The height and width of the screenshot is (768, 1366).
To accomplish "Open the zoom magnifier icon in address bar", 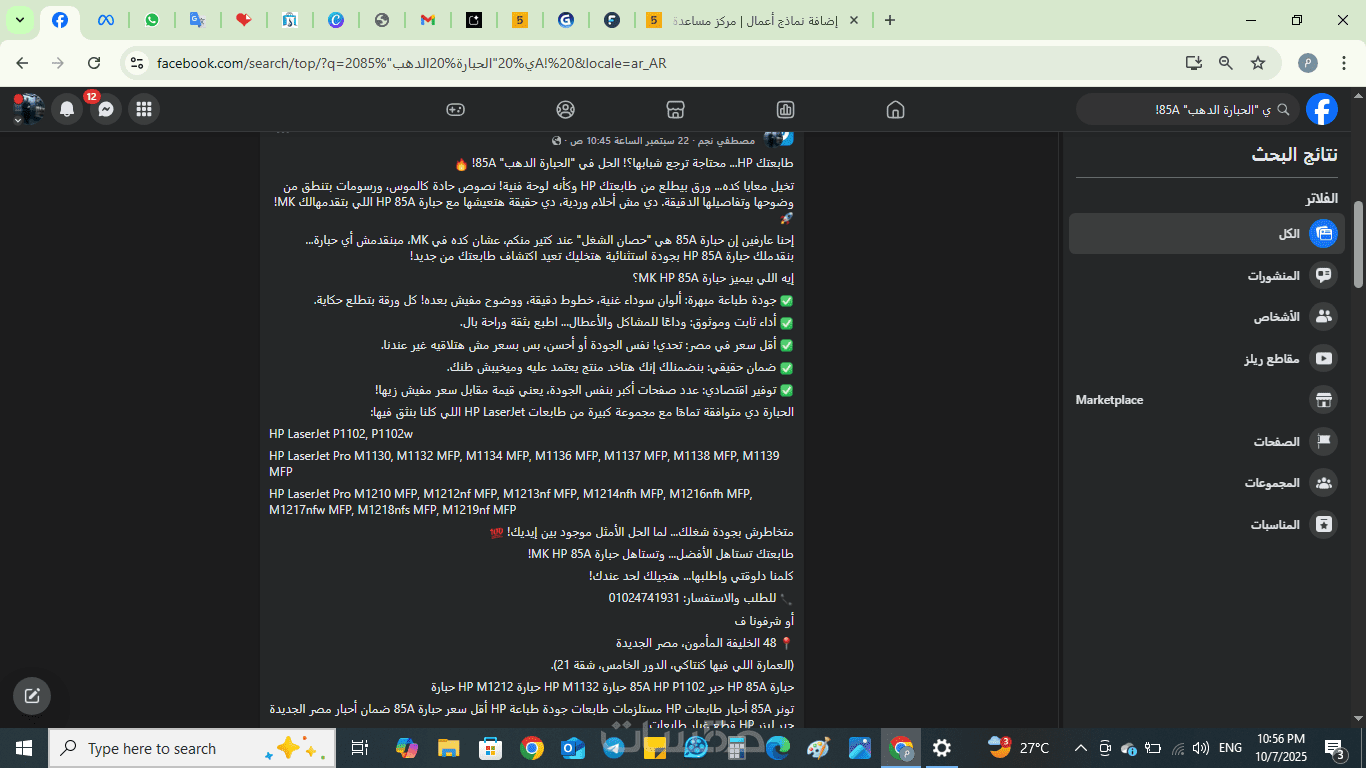I will [x=1225, y=63].
